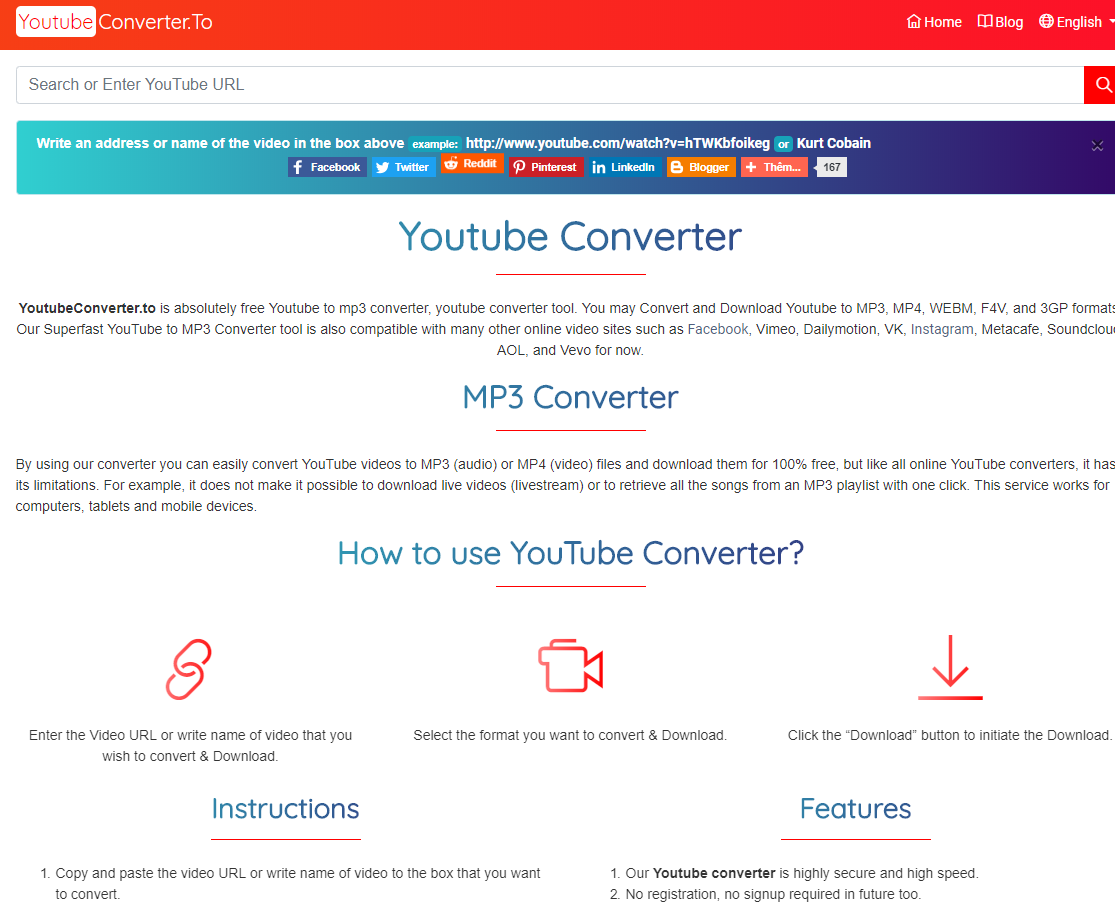Click bold YoutubeConverter.to text in paragraph
Viewport: 1115px width, 910px height.
click(x=87, y=308)
